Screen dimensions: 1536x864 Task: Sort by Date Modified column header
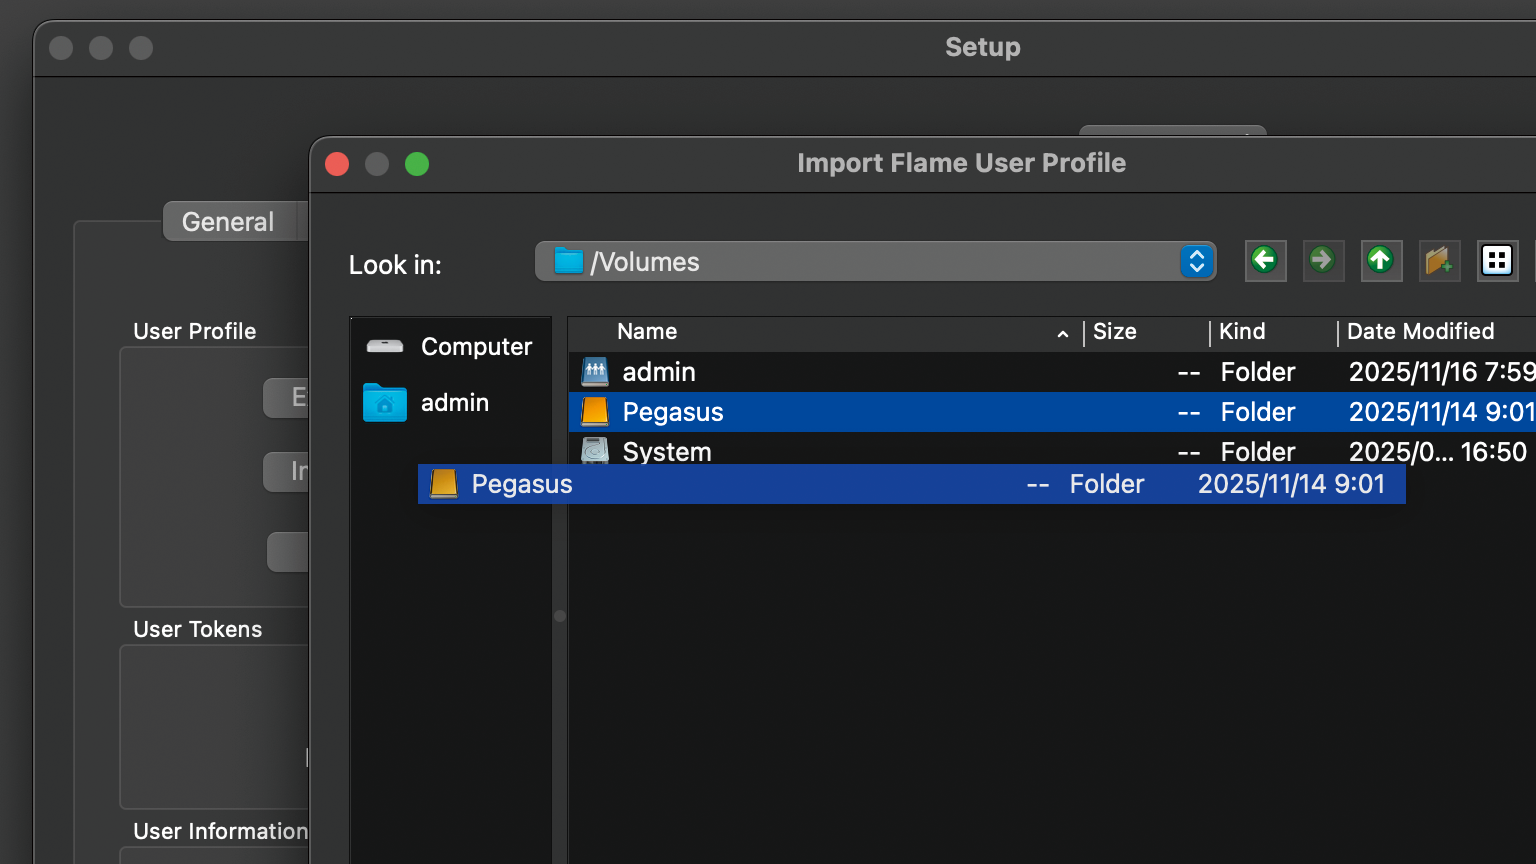1420,332
